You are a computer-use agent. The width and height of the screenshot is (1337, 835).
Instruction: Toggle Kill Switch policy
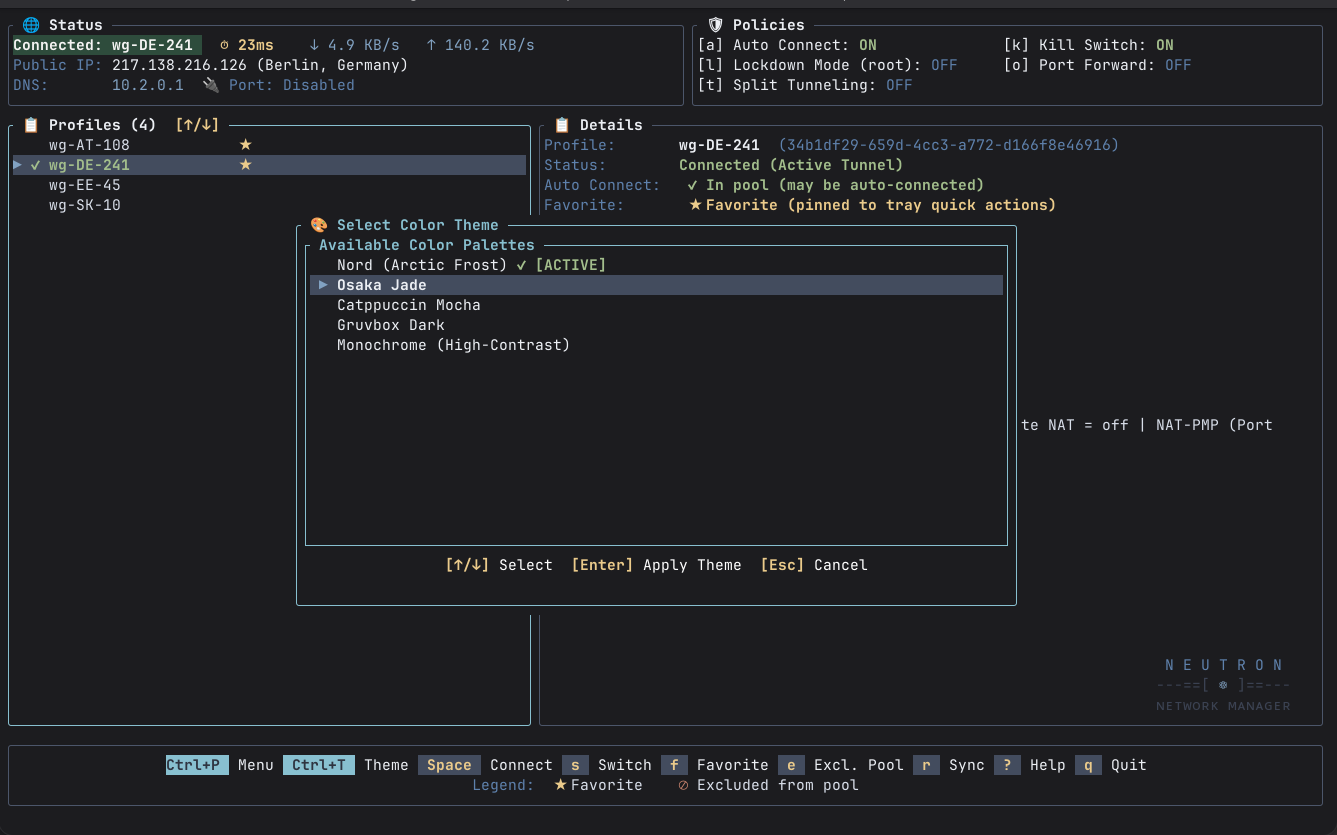pyautogui.click(x=1089, y=45)
